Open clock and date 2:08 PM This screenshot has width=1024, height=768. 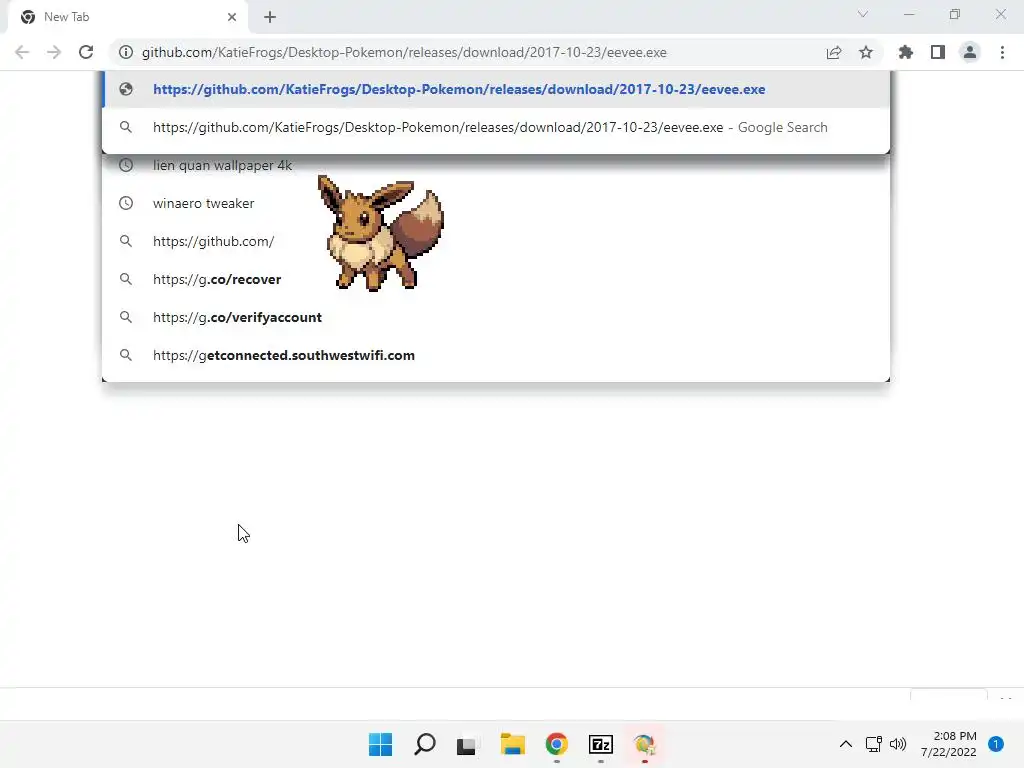tap(949, 744)
